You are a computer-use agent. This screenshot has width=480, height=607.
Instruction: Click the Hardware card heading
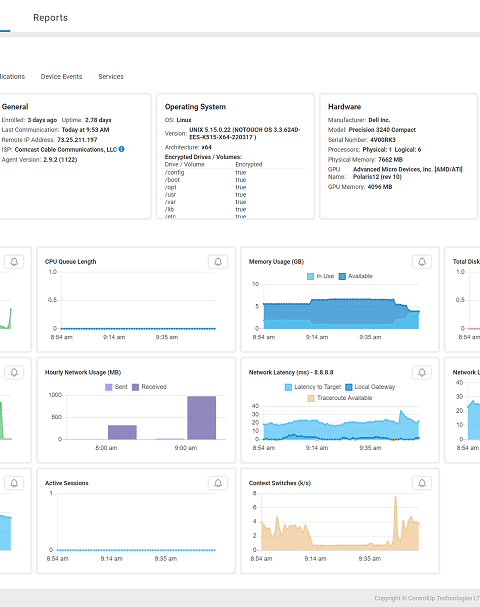(x=345, y=107)
